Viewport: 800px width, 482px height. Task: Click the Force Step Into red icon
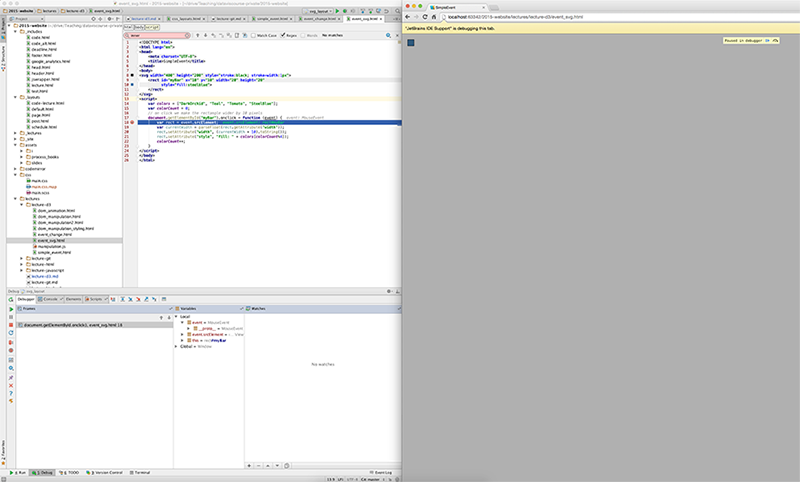click(x=138, y=299)
